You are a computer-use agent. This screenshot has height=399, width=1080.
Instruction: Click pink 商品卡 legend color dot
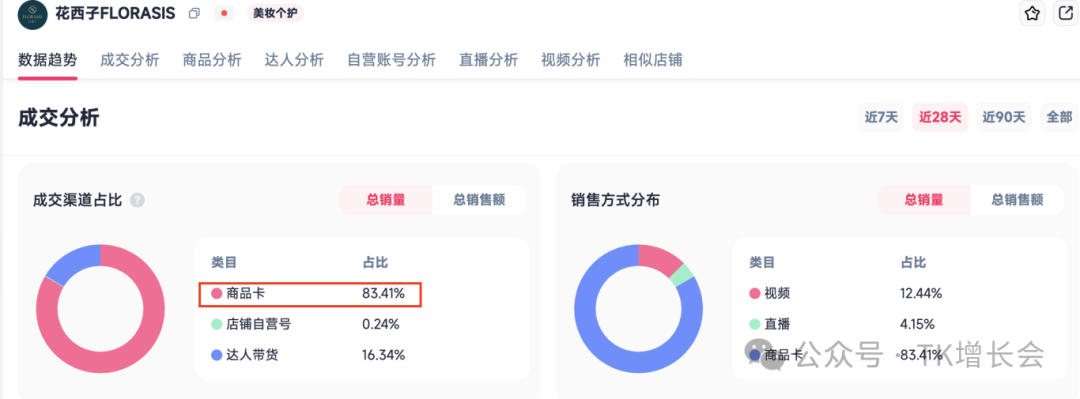coord(217,294)
